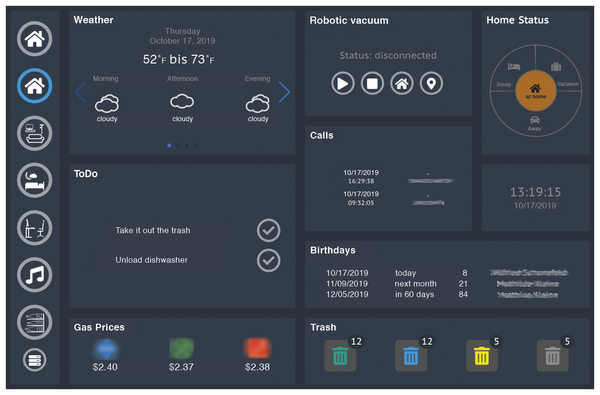Click the $2.40 gas price

[x=105, y=367]
